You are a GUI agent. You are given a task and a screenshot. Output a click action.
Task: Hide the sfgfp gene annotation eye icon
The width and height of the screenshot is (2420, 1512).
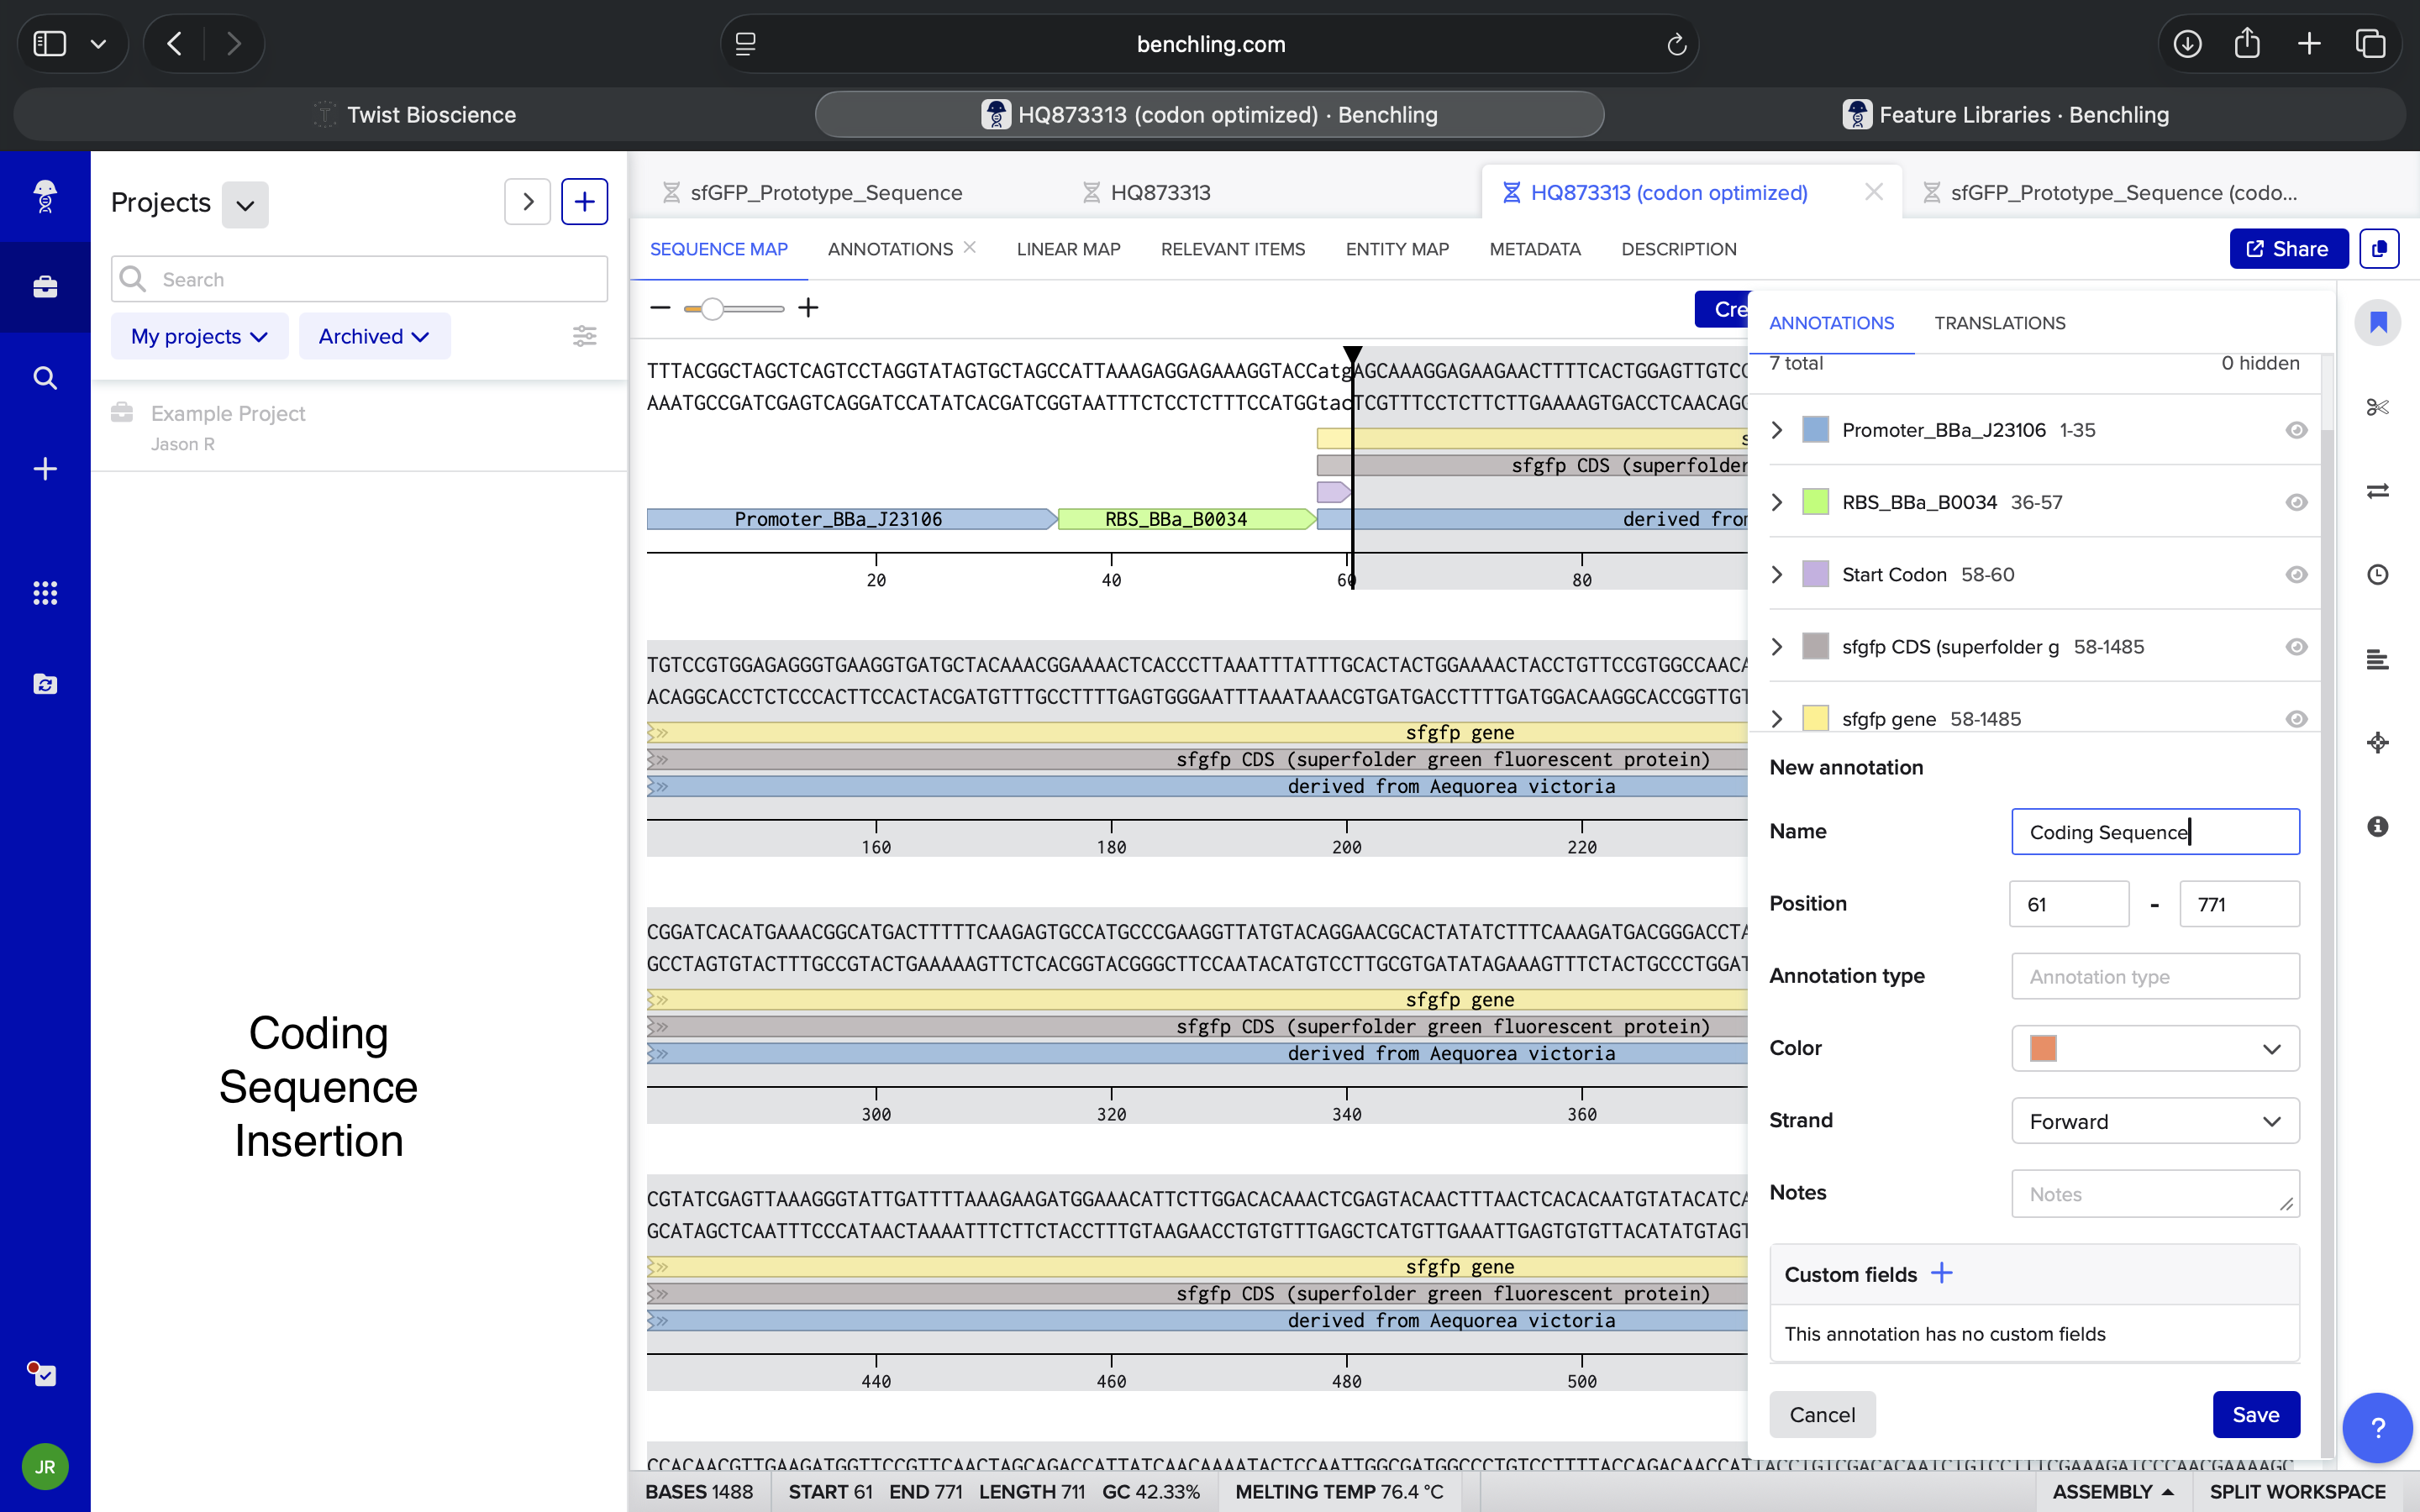pos(2296,718)
